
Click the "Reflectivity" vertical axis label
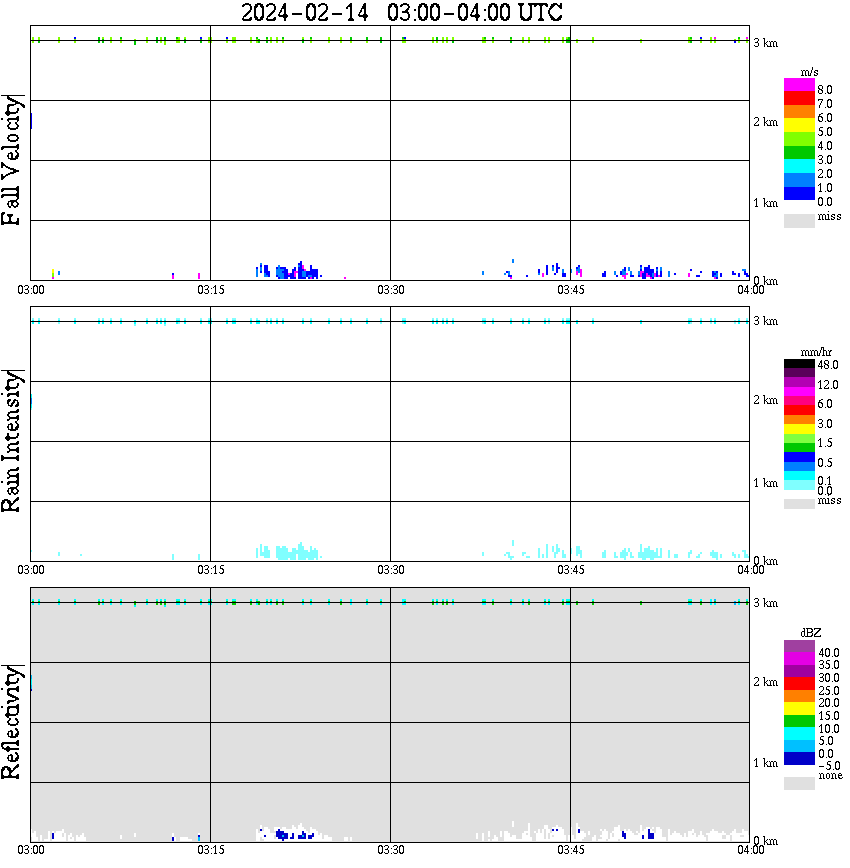pyautogui.click(x=11, y=722)
